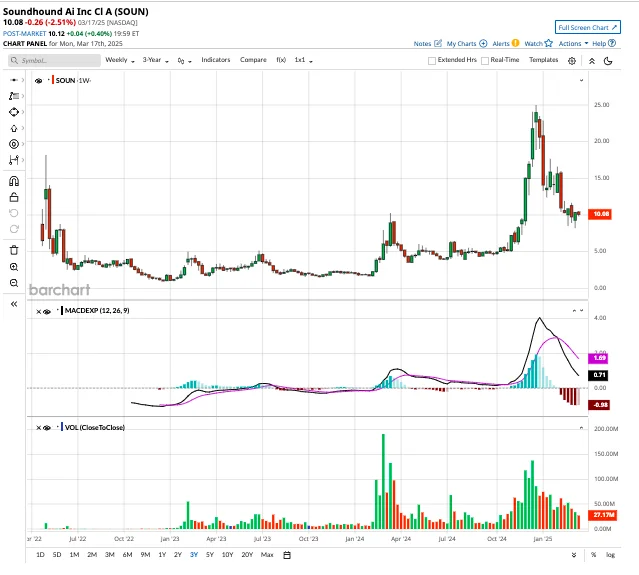Viewport: 639px width, 575px height.
Task: Toggle percent scale mode
Action: click(x=593, y=555)
